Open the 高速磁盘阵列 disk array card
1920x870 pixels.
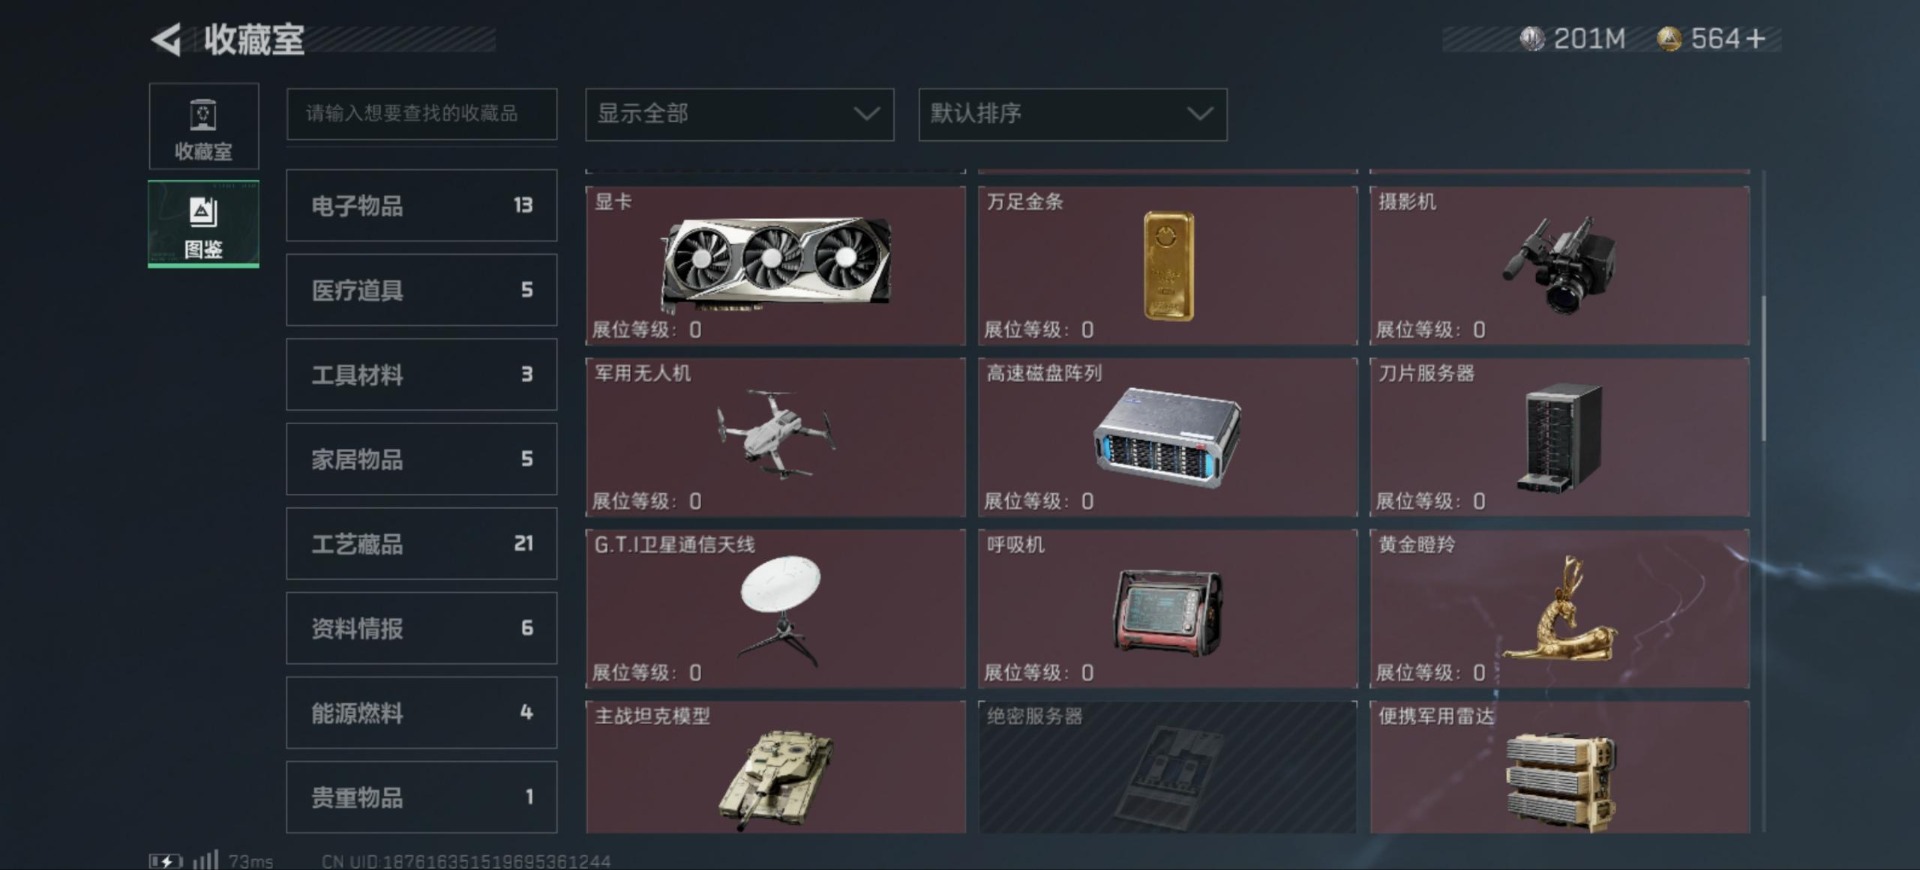1167,437
